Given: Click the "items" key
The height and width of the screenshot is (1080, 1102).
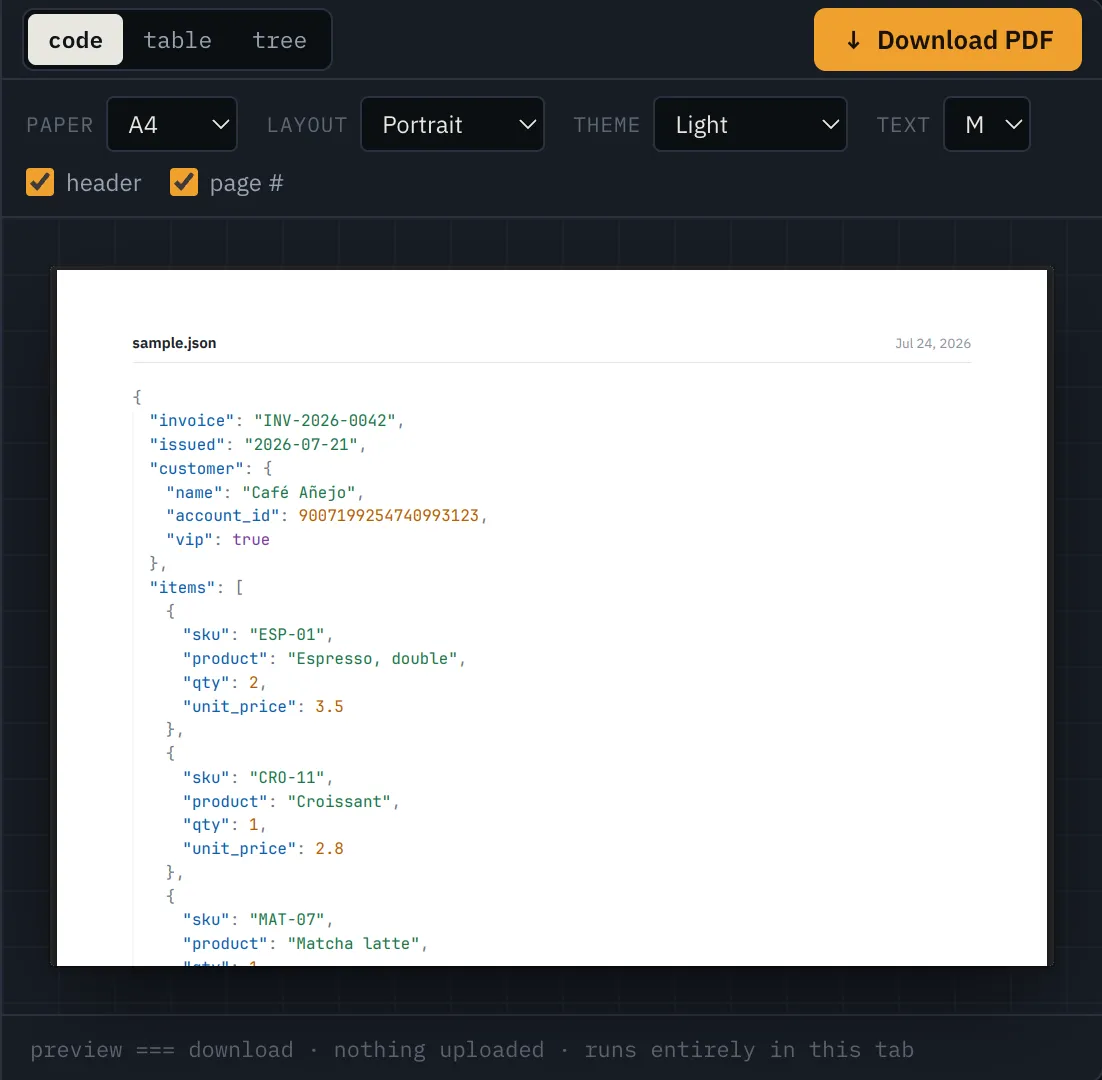Looking at the screenshot, I should (182, 587).
